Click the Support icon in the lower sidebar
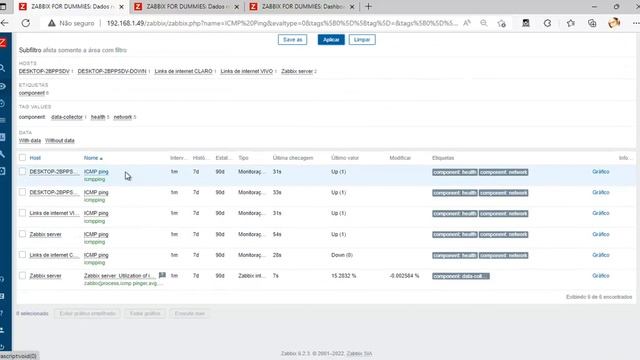The height and width of the screenshot is (360, 640). (x=2, y=279)
